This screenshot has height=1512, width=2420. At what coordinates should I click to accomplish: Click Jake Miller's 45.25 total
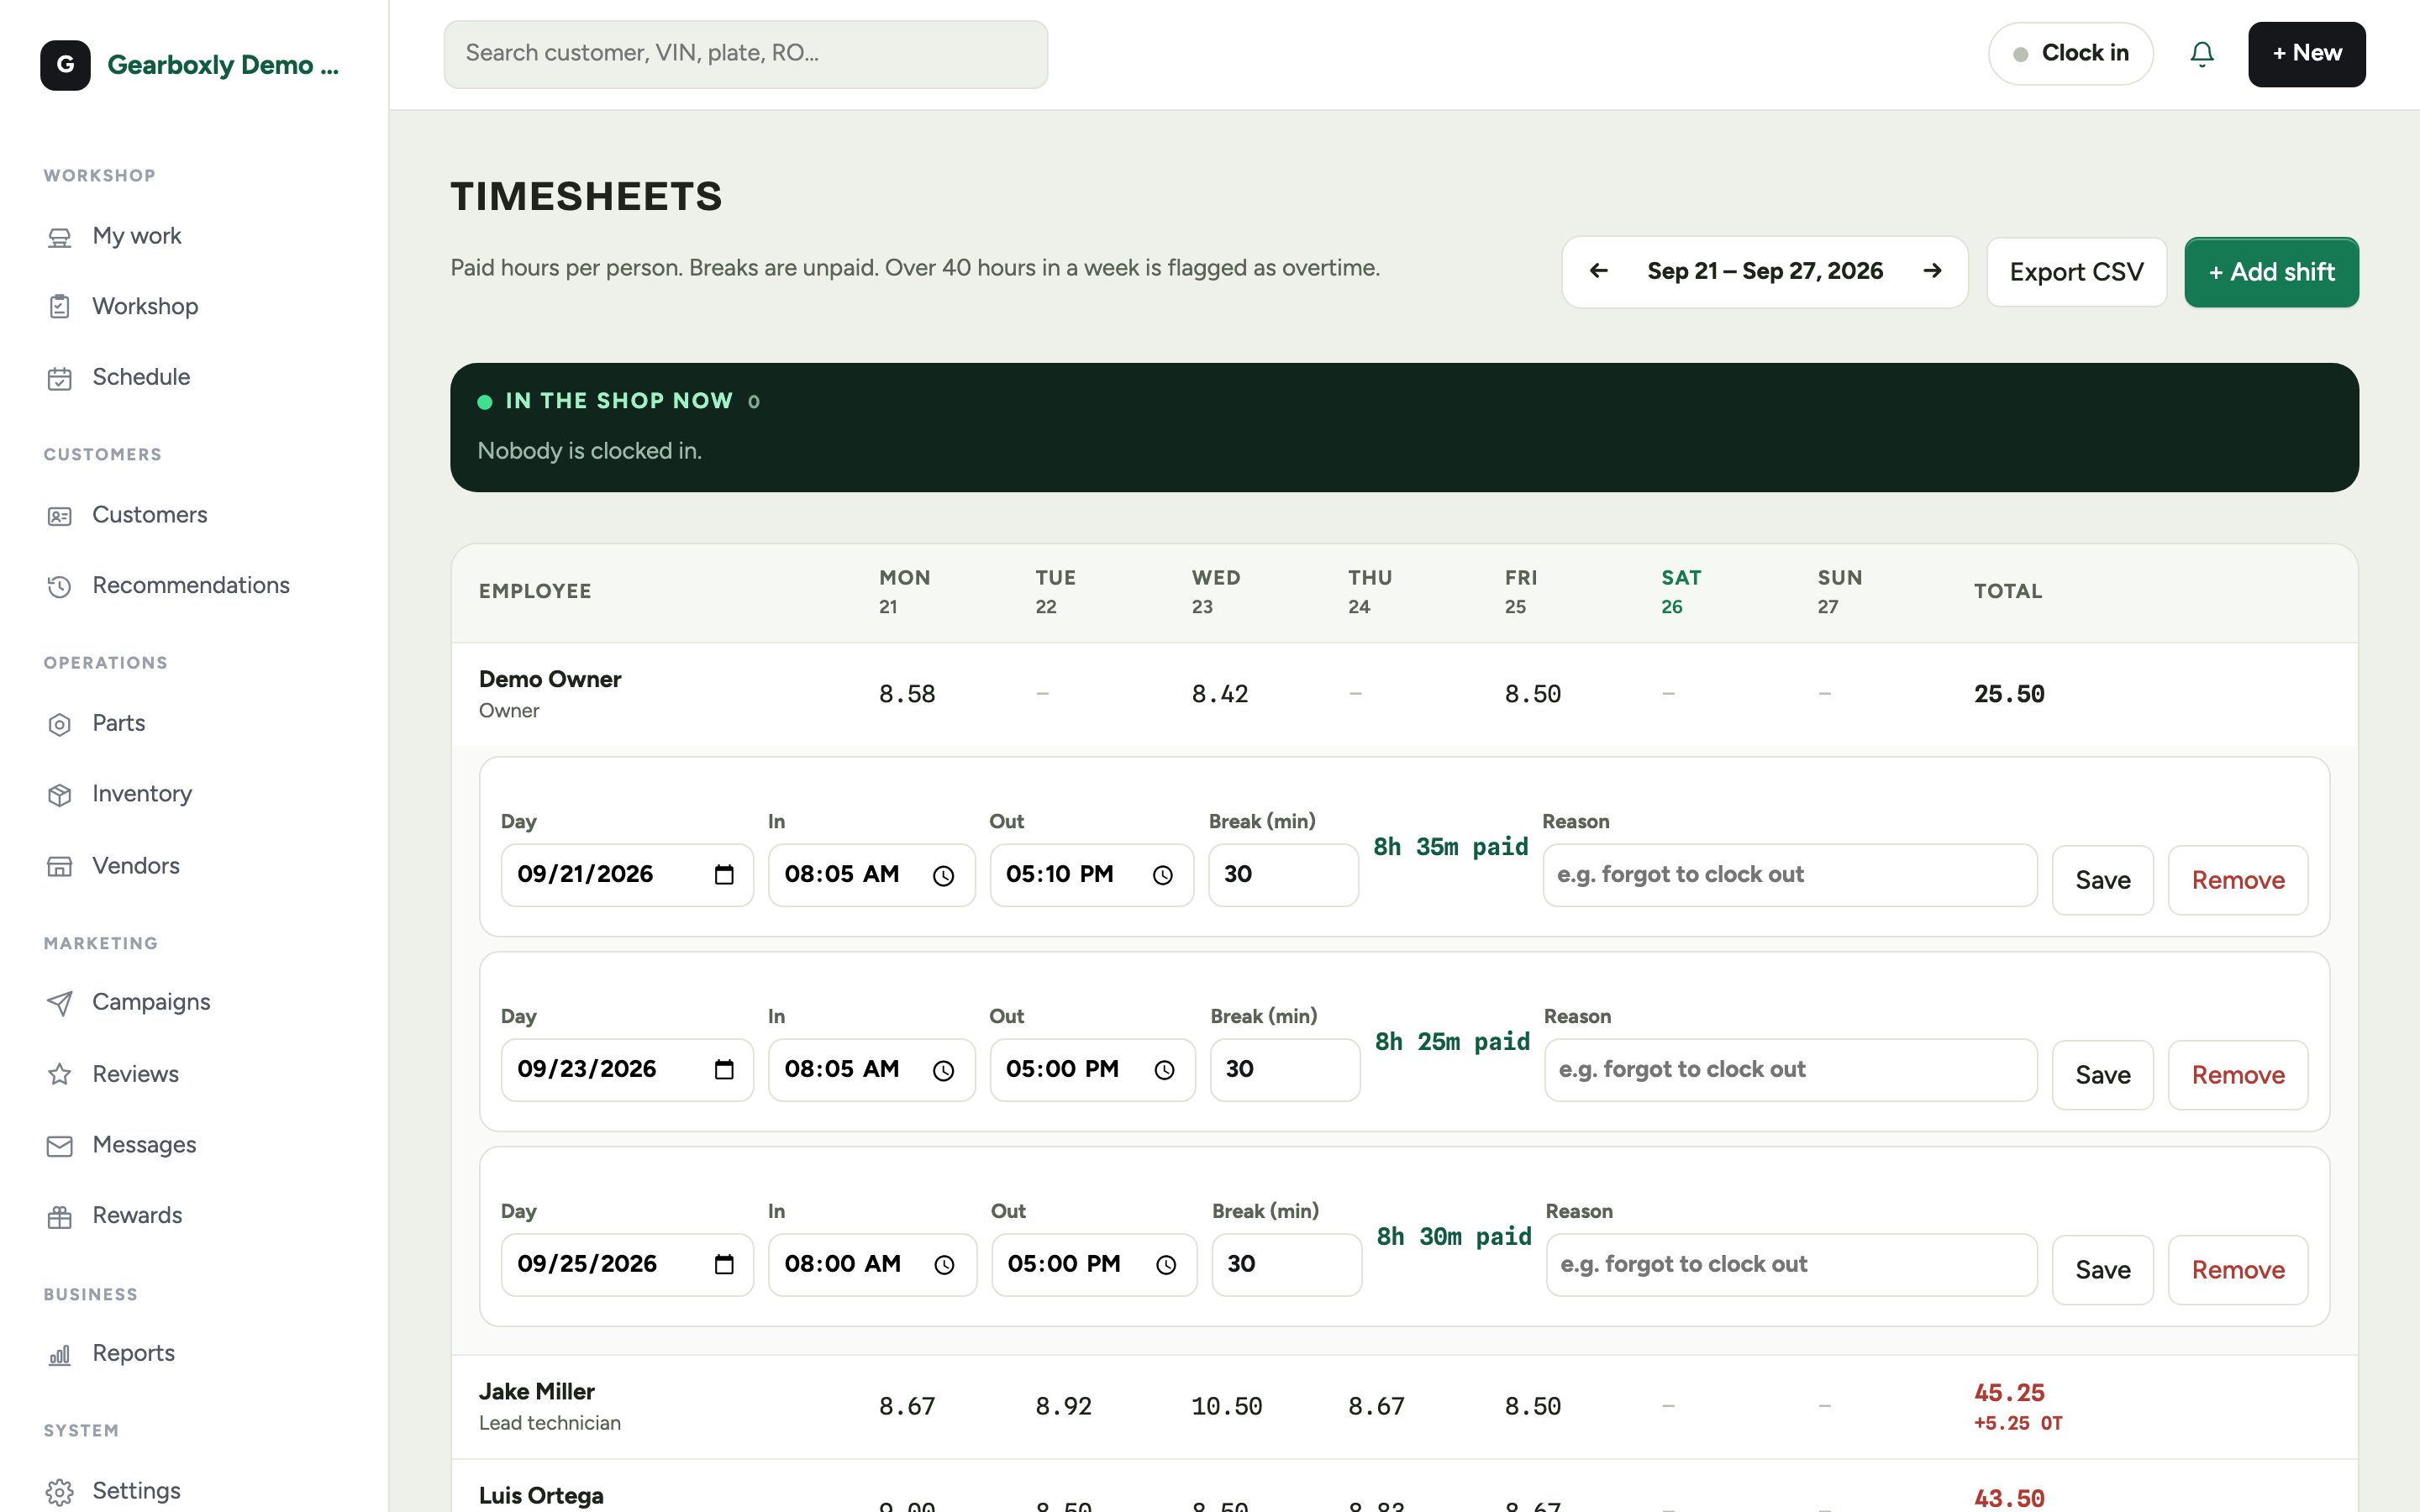point(2008,1393)
